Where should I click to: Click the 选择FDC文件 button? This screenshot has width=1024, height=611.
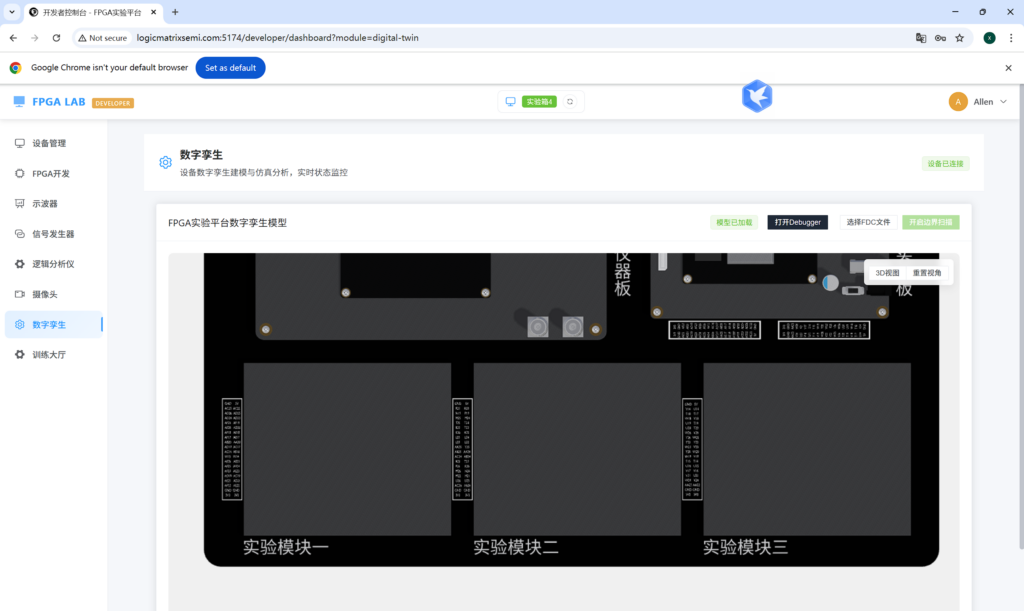click(867, 222)
